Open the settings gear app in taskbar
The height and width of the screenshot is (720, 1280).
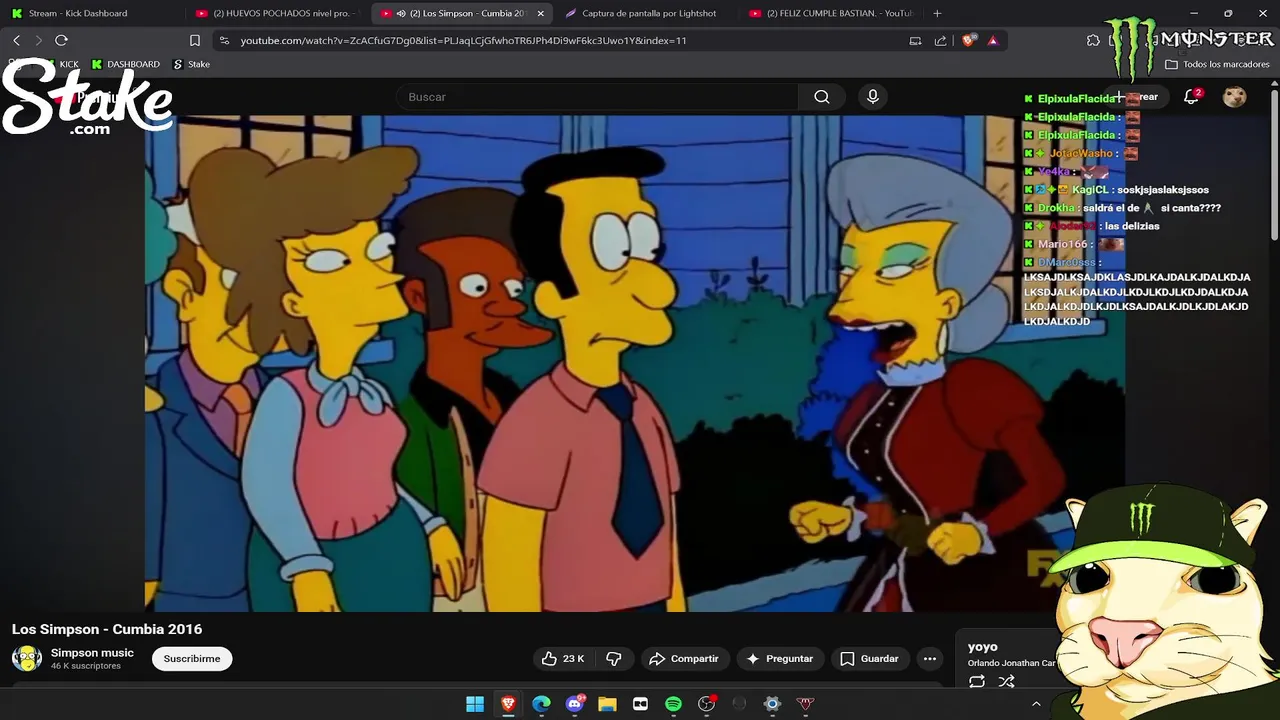tap(772, 704)
